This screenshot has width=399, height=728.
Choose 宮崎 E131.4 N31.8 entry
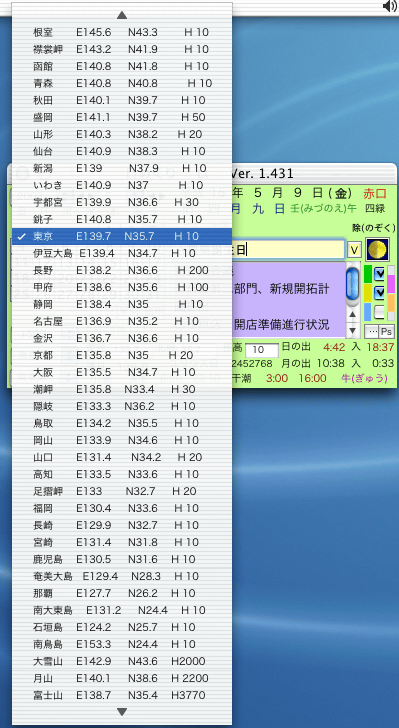(122, 542)
